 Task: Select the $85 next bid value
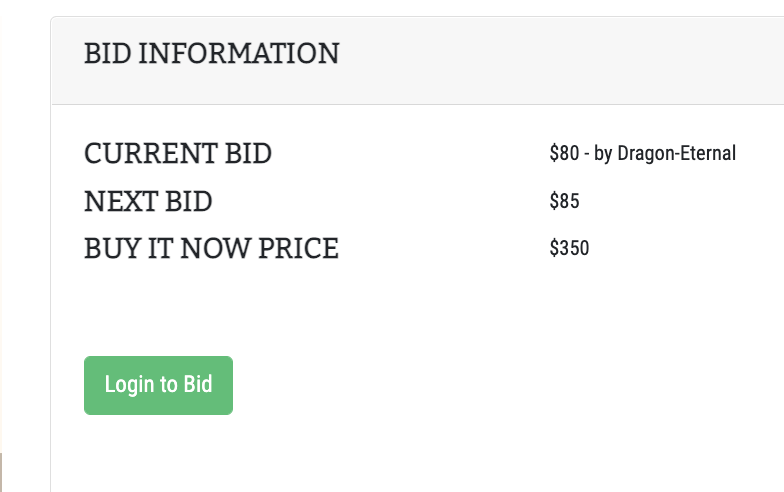pyautogui.click(x=564, y=201)
